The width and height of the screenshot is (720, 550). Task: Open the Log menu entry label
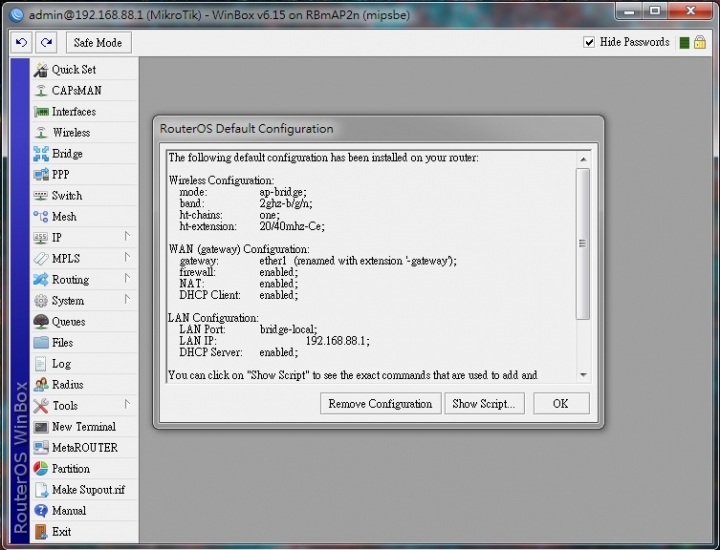click(x=61, y=364)
